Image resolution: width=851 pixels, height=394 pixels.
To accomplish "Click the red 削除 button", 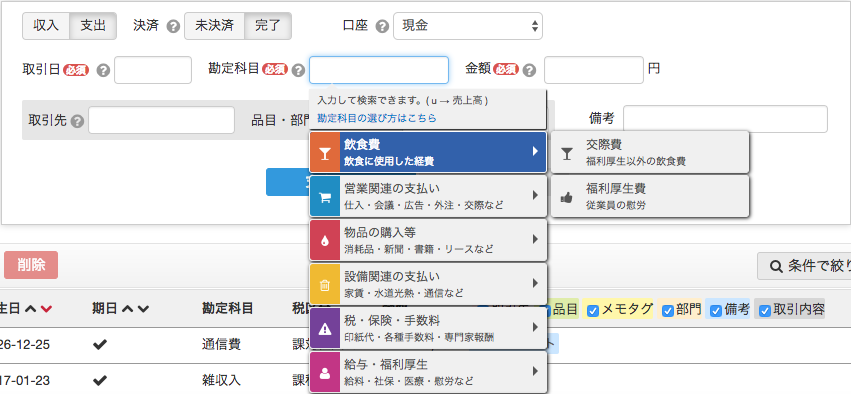I will tap(31, 265).
